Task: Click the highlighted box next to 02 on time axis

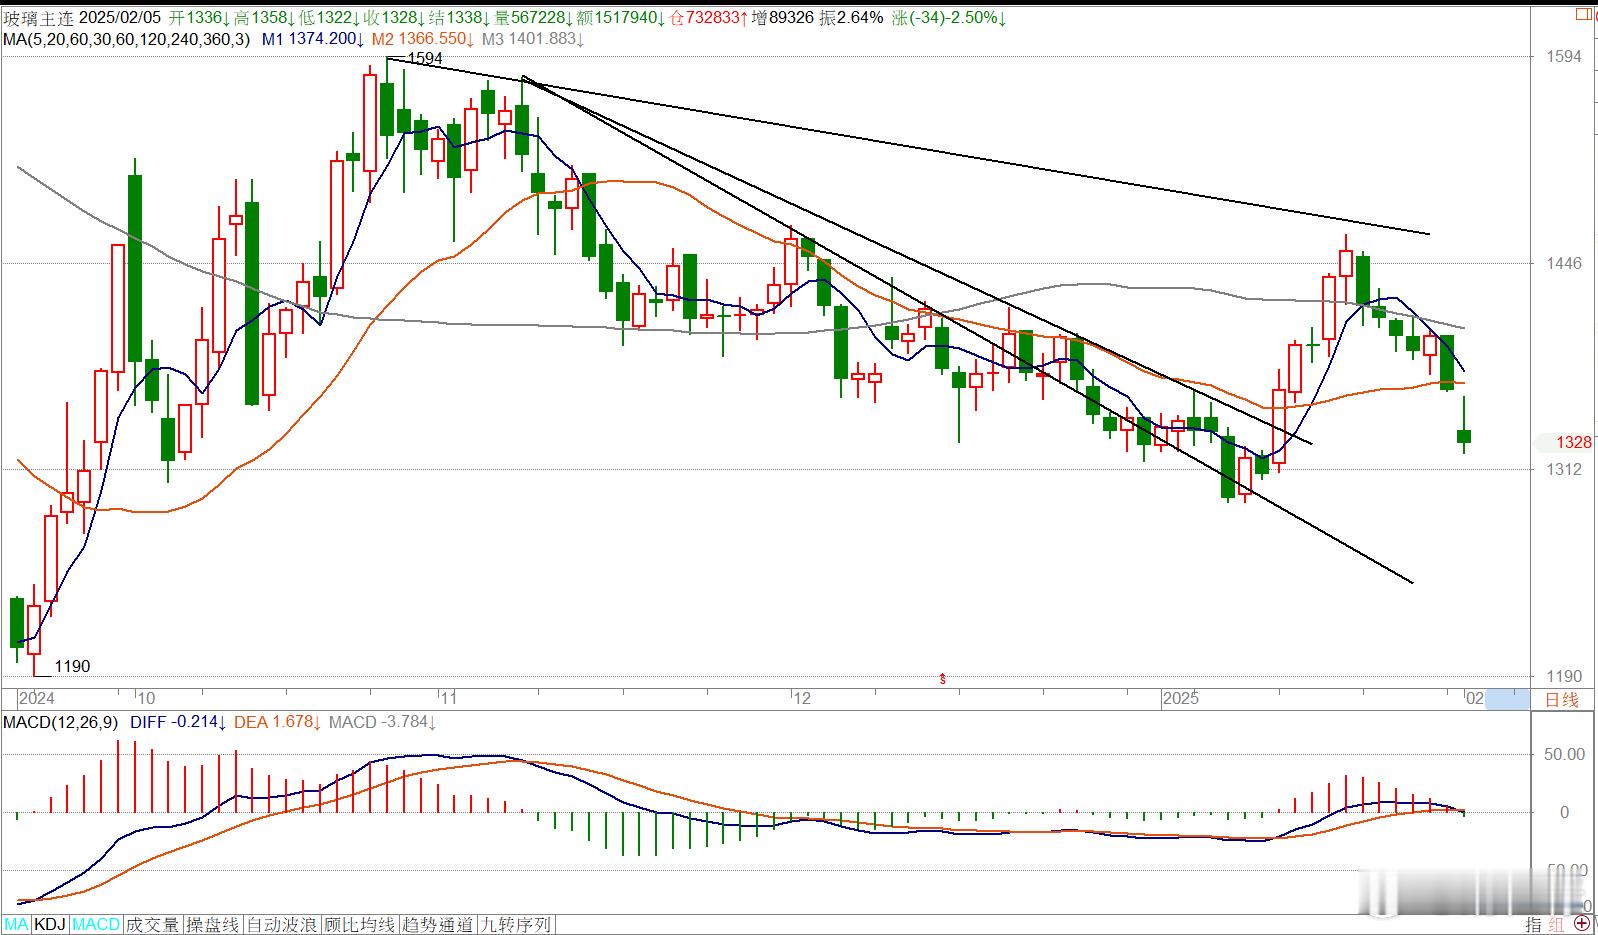Action: [1507, 699]
